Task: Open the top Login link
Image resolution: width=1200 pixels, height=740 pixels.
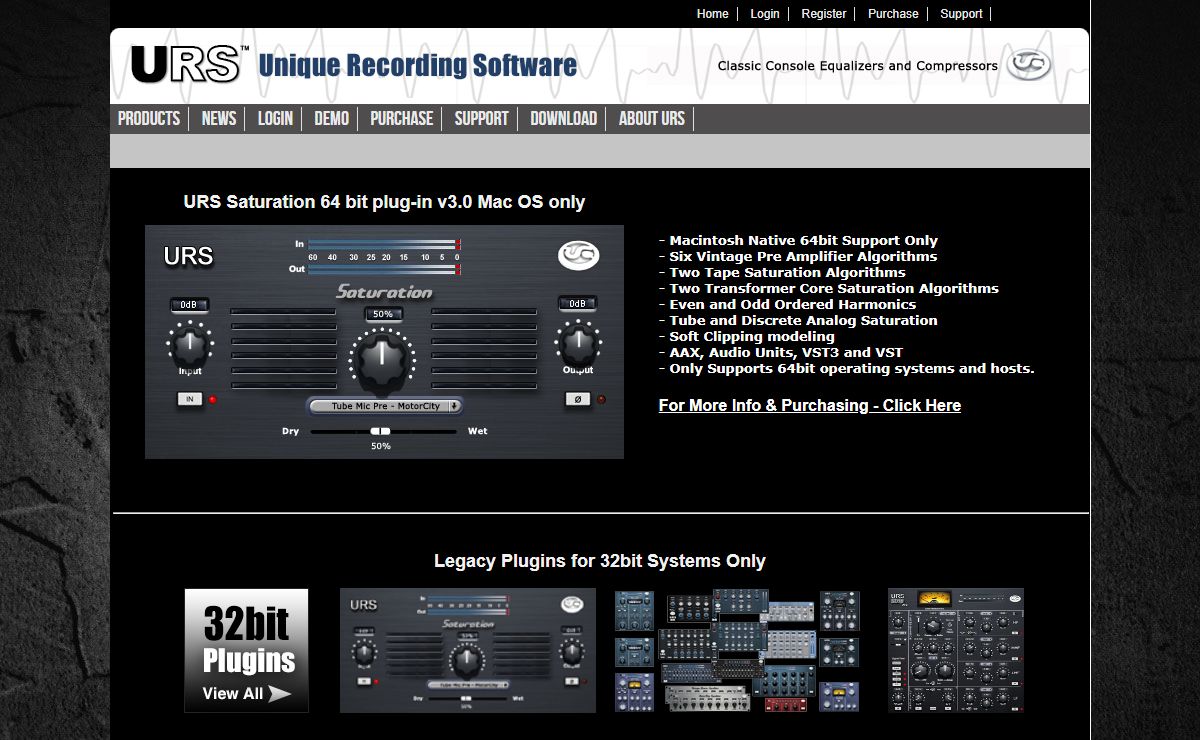Action: coord(765,14)
